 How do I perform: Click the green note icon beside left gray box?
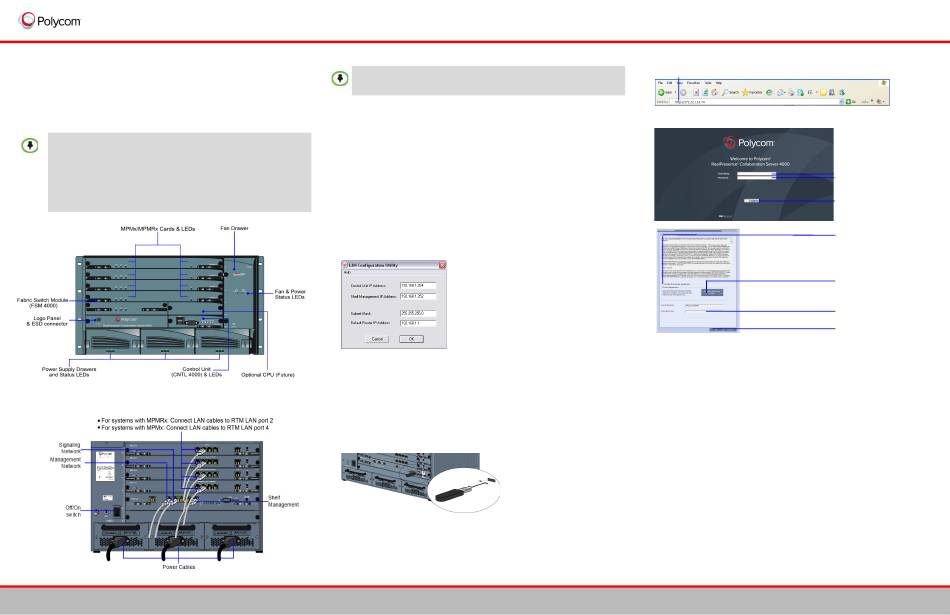pyautogui.click(x=30, y=145)
